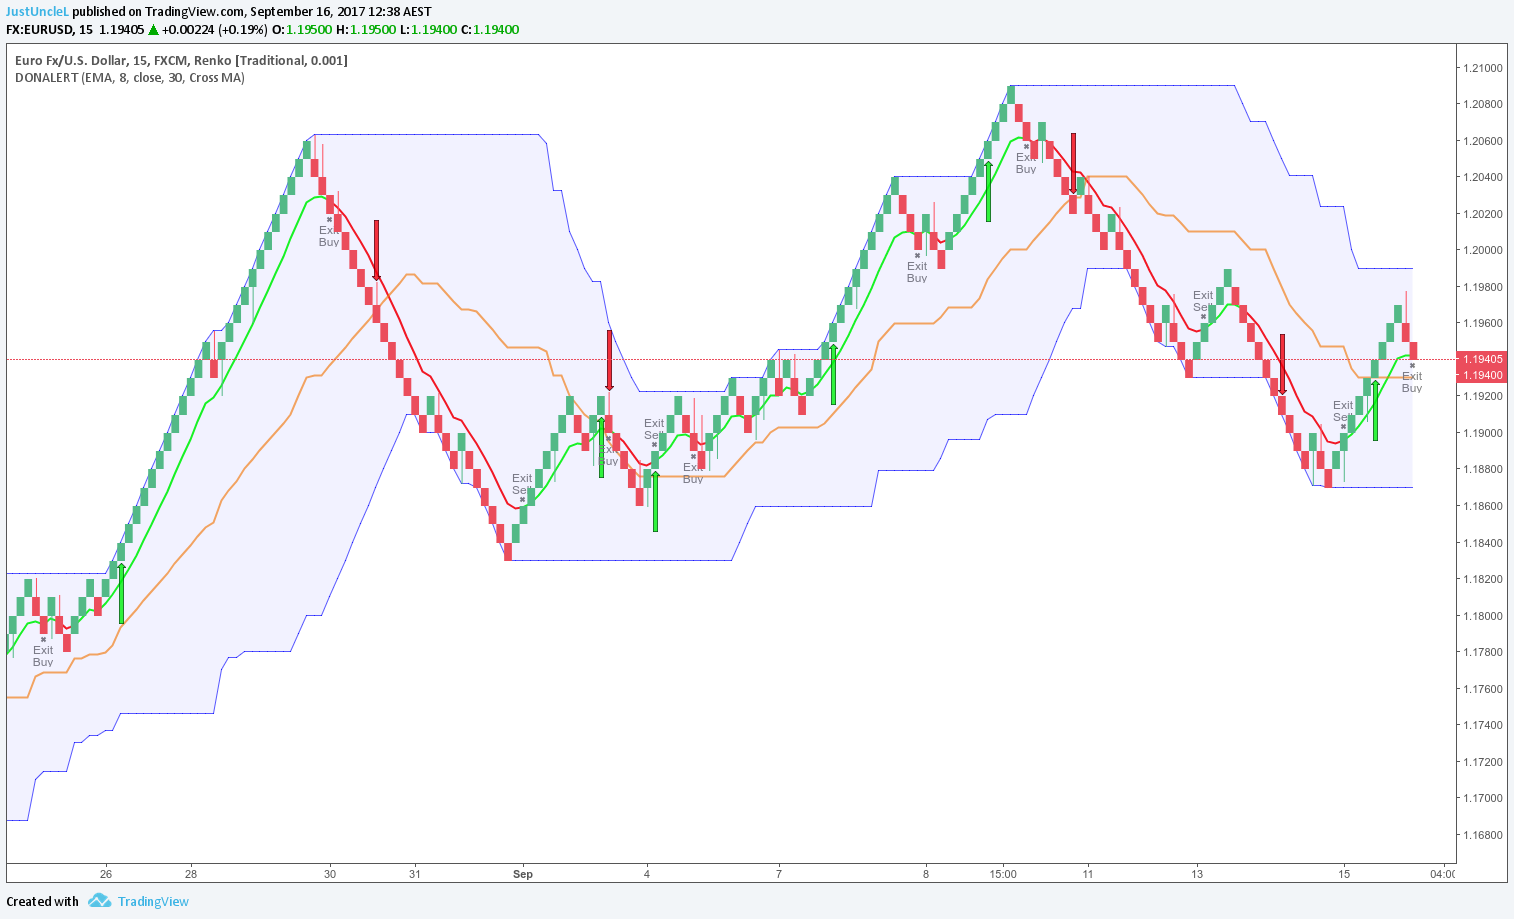Click the 1.18000 price axis label
Screen dimensions: 1514x919
click(x=1482, y=616)
